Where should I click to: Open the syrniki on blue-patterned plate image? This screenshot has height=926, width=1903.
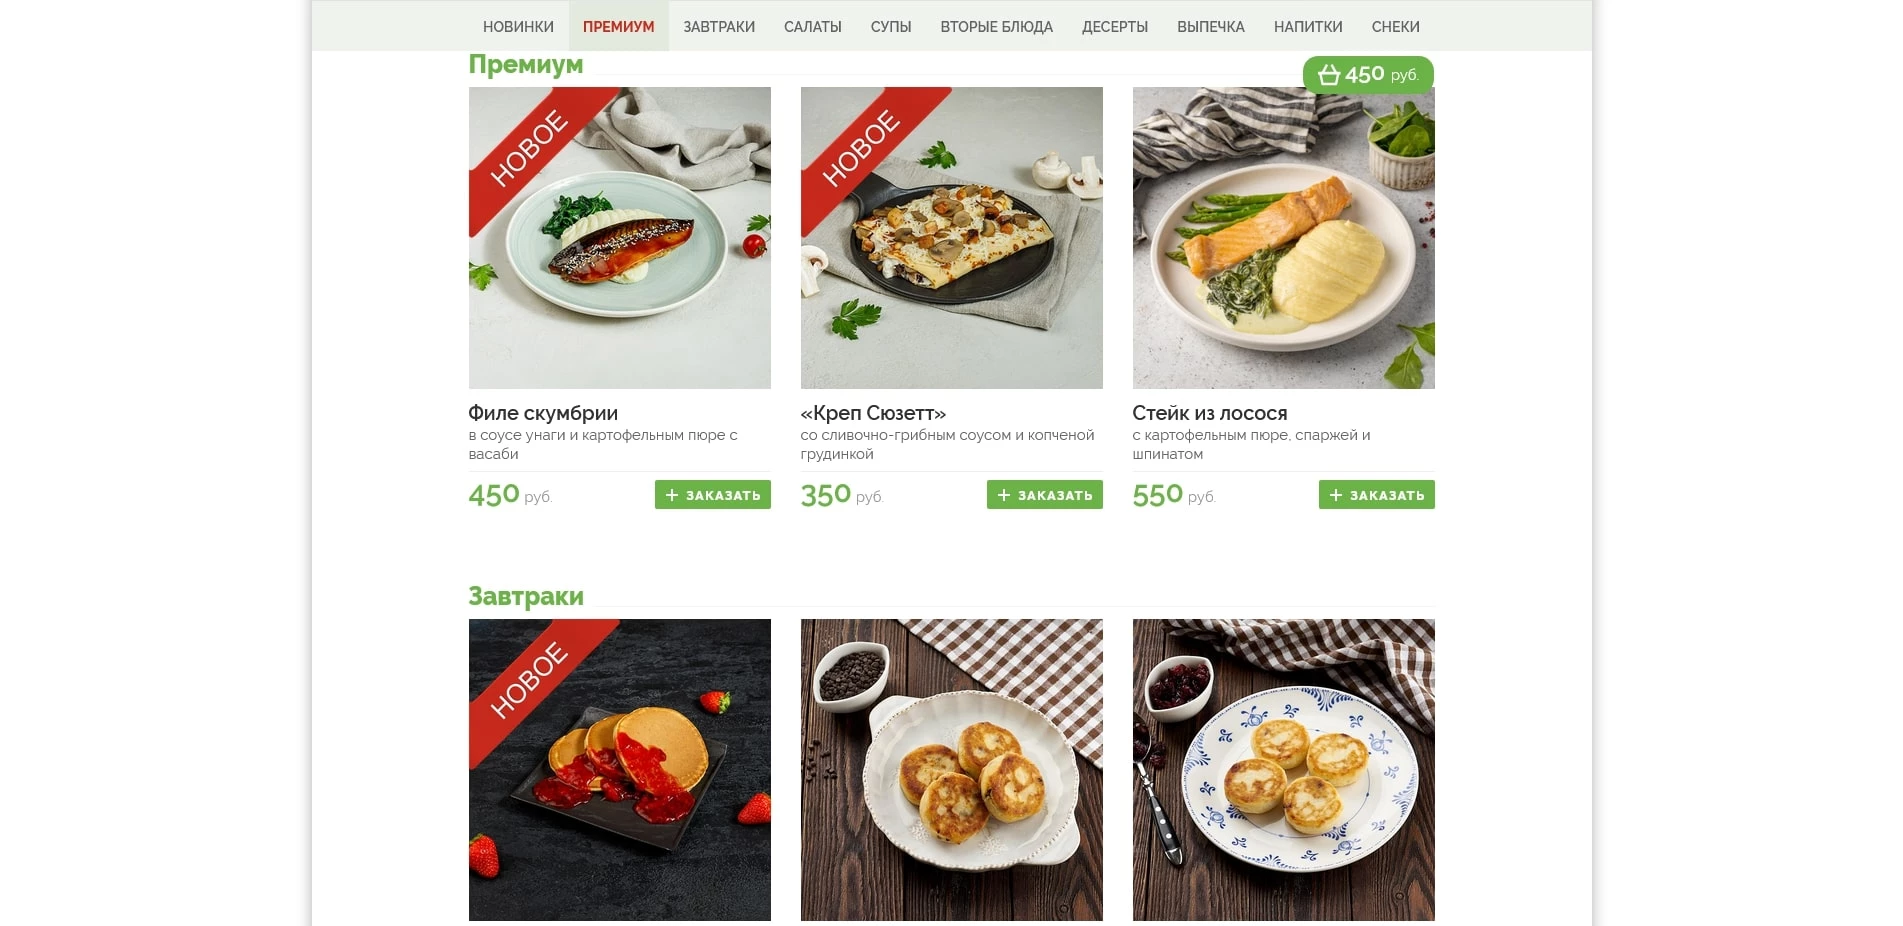(1284, 770)
